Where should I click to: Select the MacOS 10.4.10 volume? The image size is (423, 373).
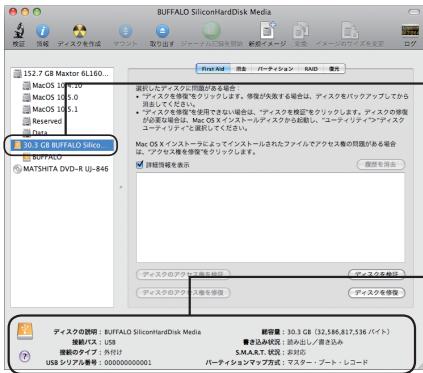[62, 85]
